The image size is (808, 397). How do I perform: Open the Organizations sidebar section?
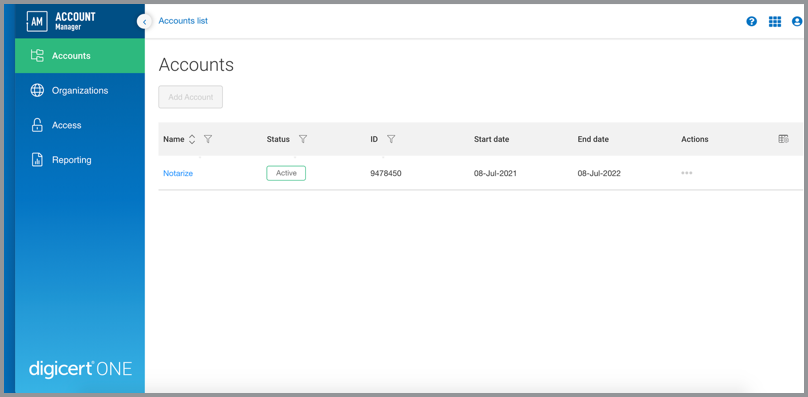tap(80, 90)
